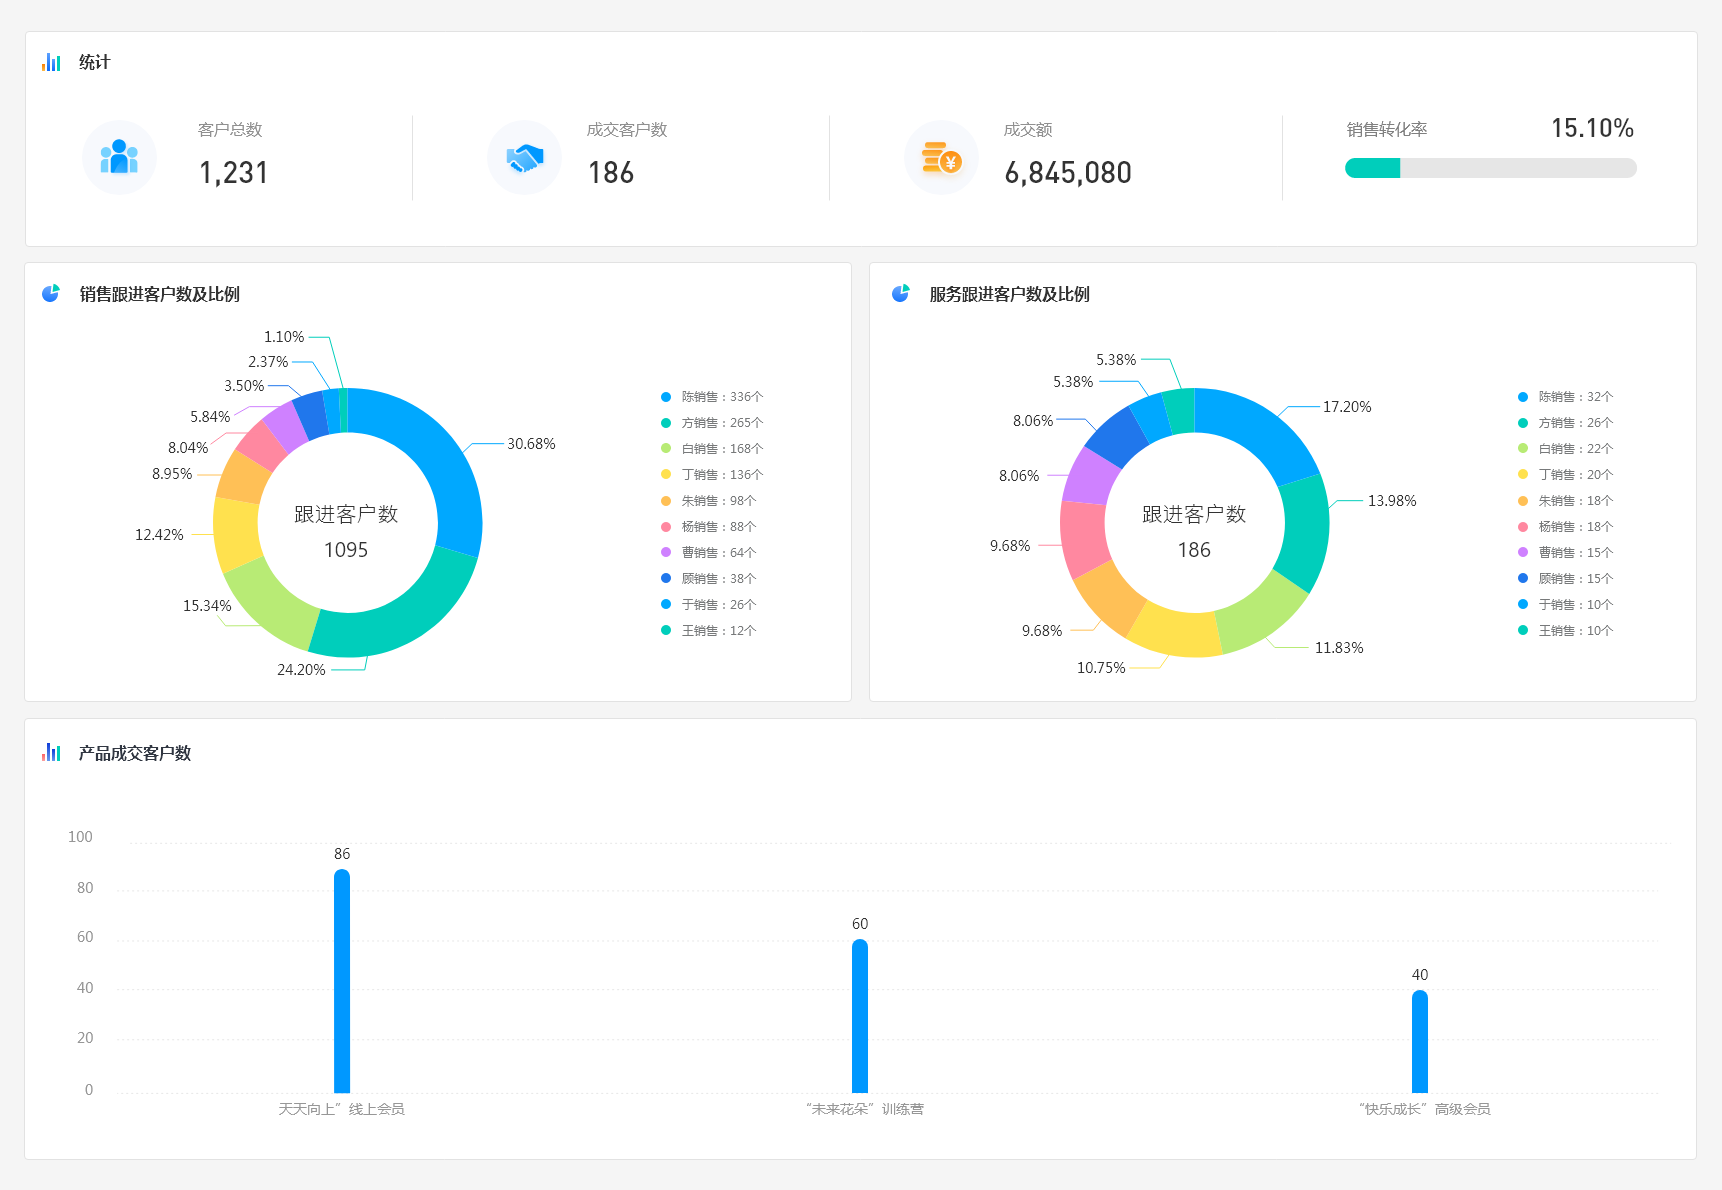Toggle legend 于销售:26个 in sales chart
This screenshot has width=1722, height=1190.
pos(709,605)
